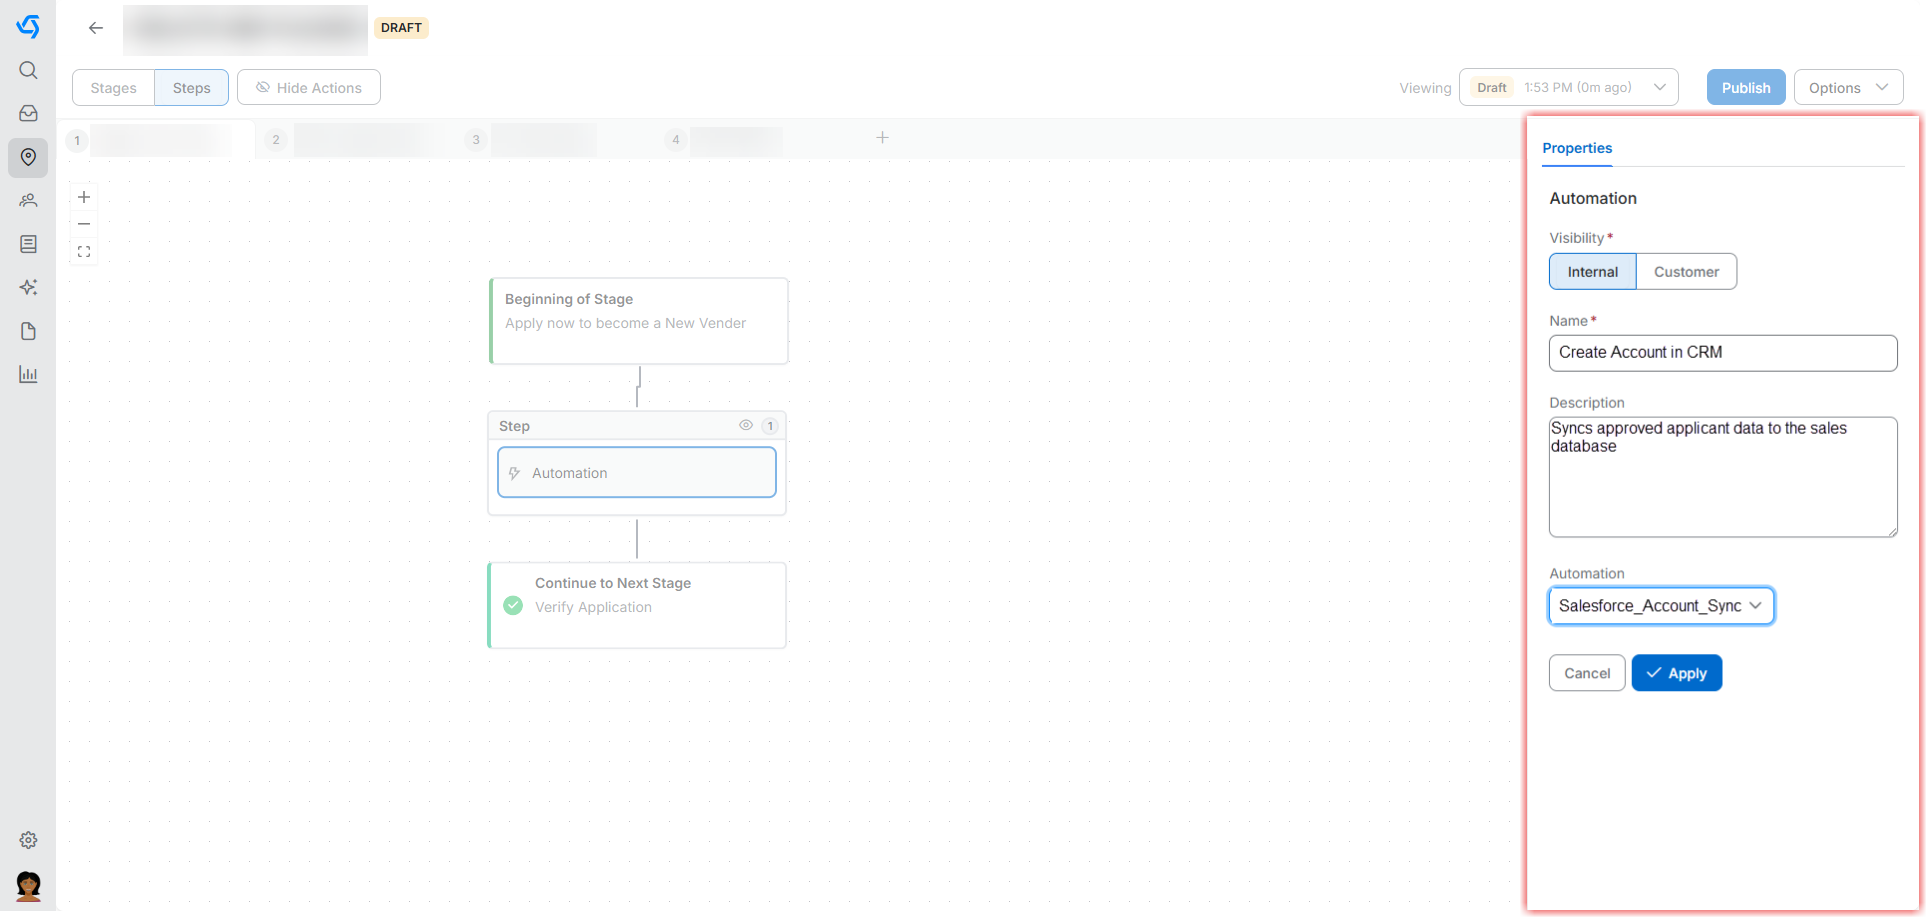The width and height of the screenshot is (1927, 918).
Task: Publish the draft workflow
Action: pyautogui.click(x=1745, y=88)
